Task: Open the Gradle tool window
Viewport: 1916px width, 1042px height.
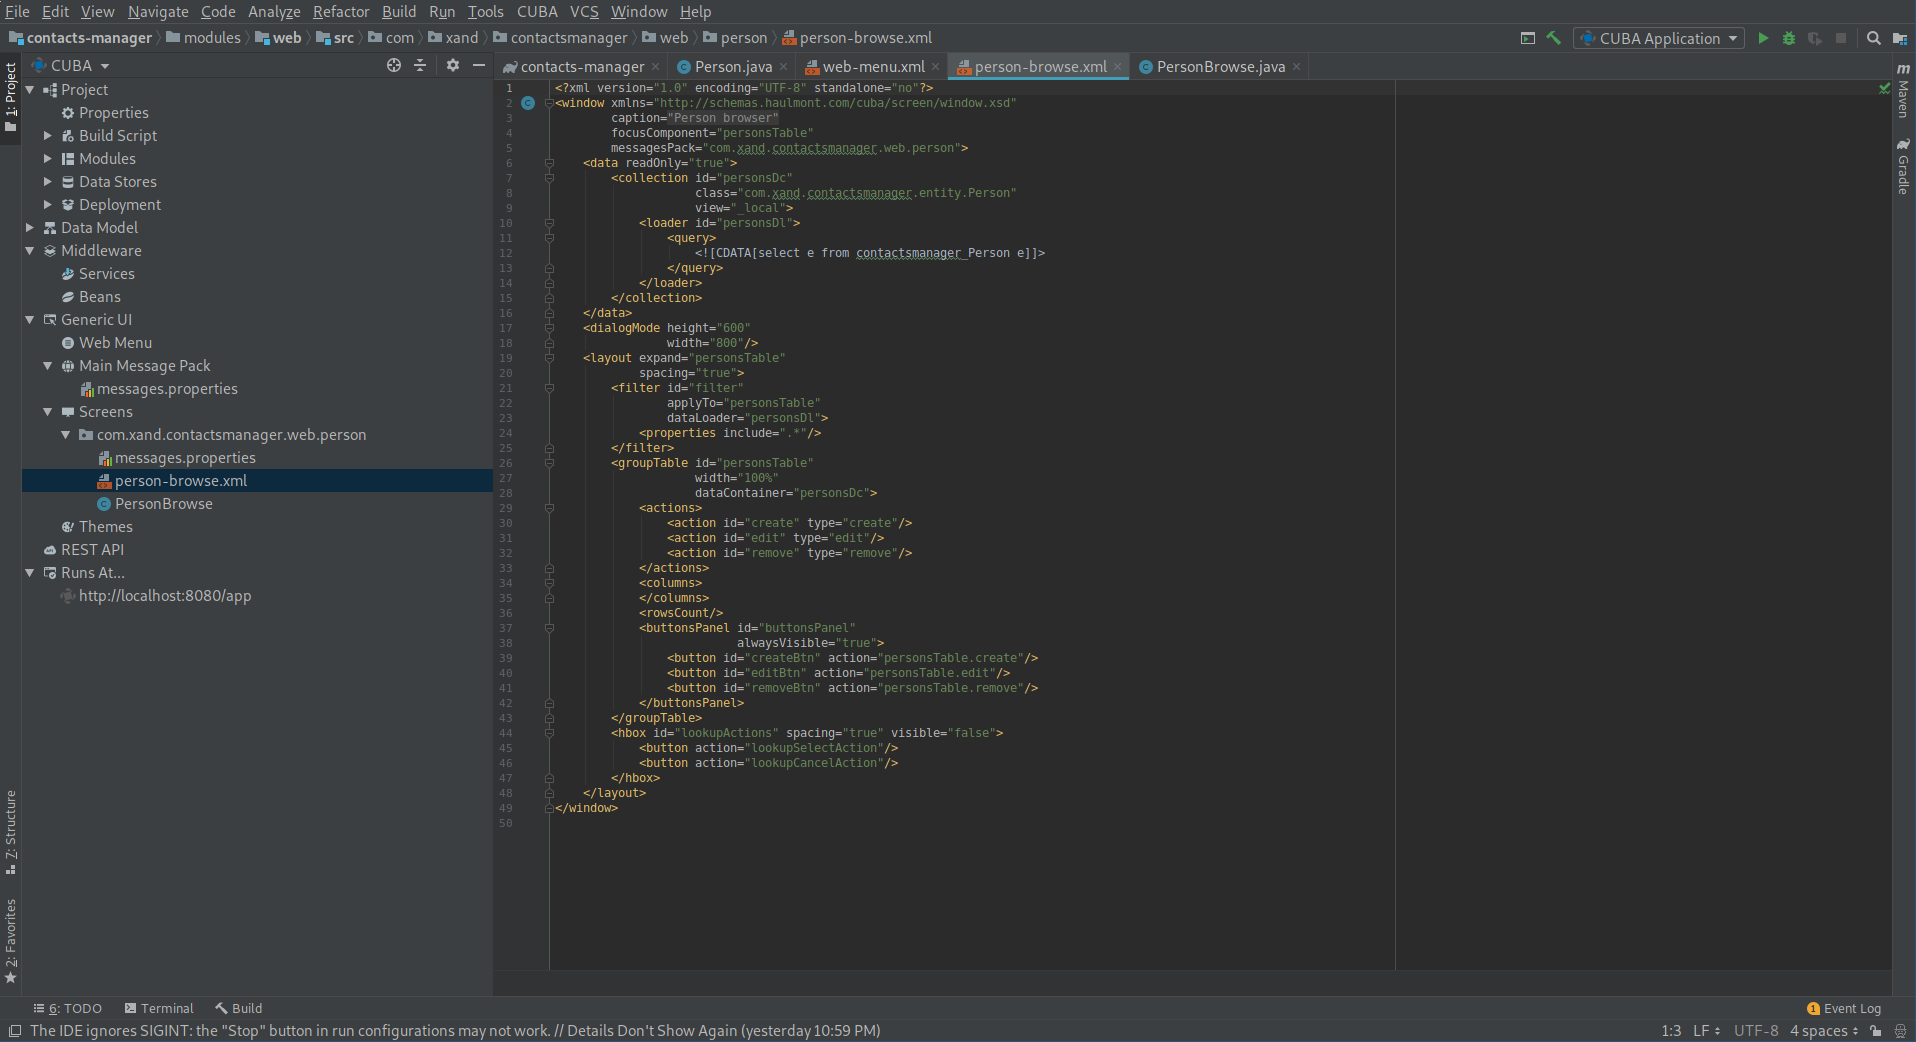Action: (x=1903, y=166)
